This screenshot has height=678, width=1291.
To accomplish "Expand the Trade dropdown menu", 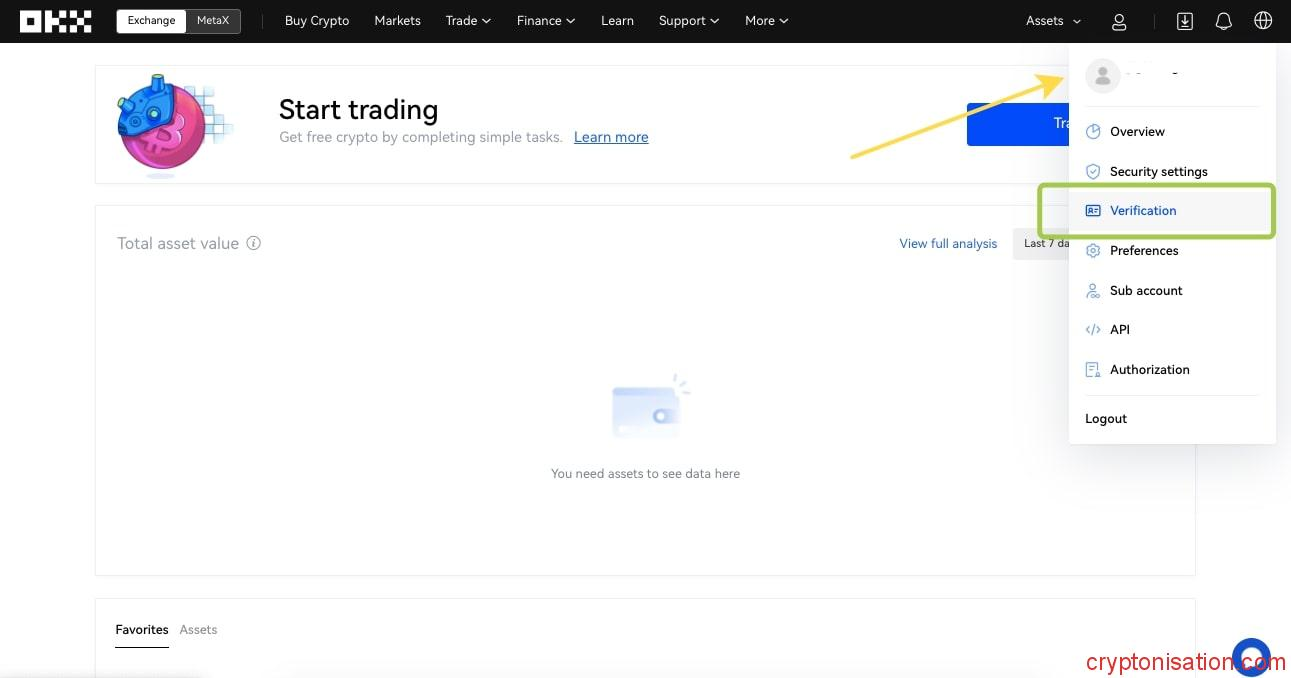I will point(468,21).
